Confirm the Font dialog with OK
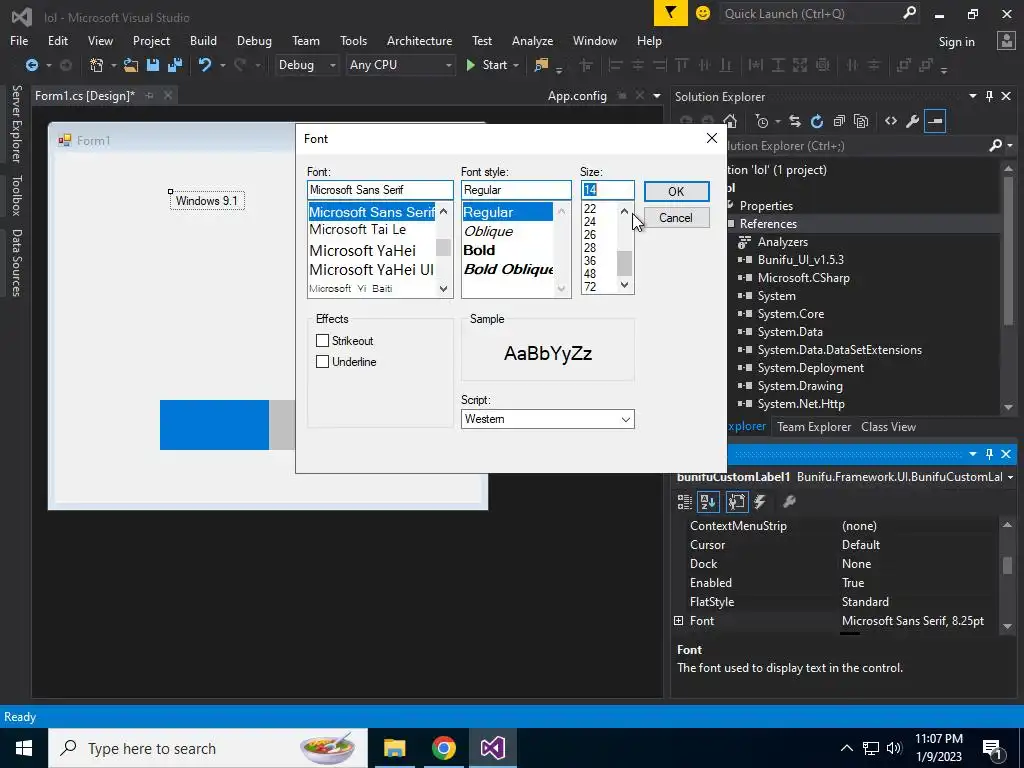1024x768 pixels. 676,191
